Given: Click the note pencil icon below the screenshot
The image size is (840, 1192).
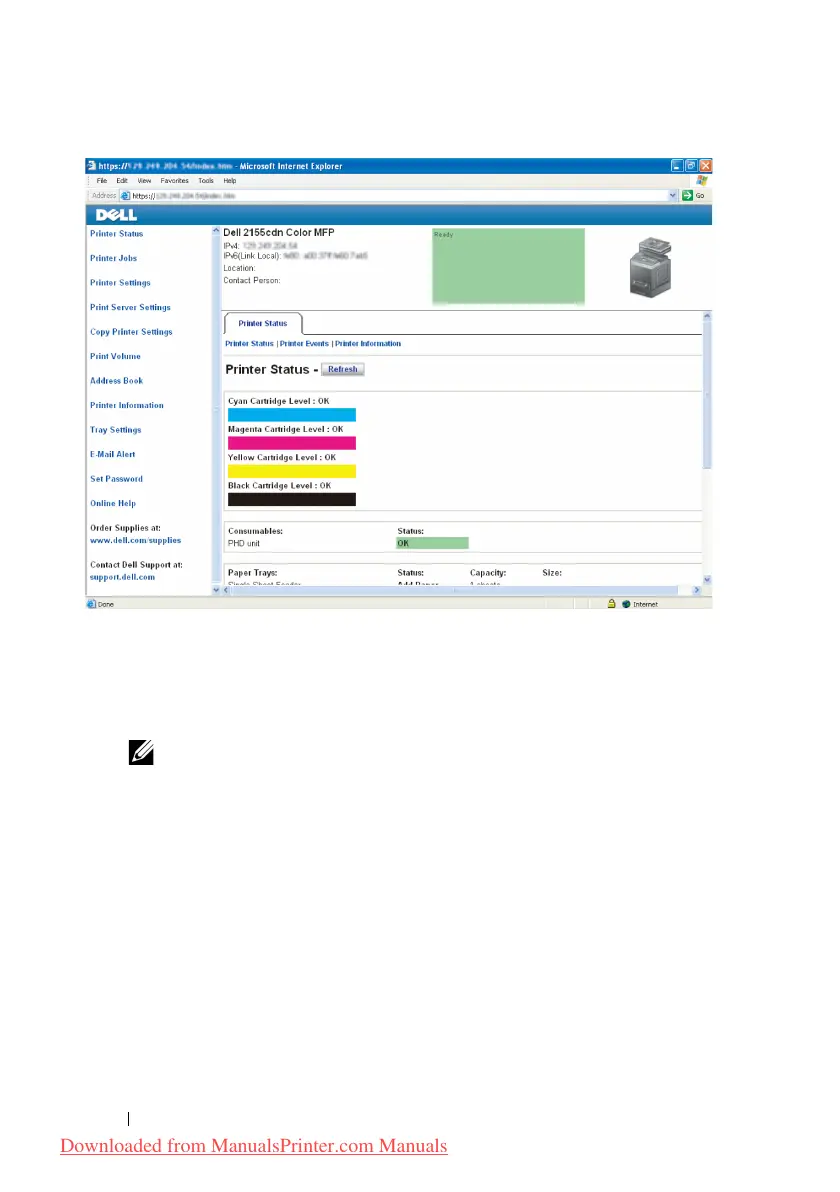Looking at the screenshot, I should 141,752.
